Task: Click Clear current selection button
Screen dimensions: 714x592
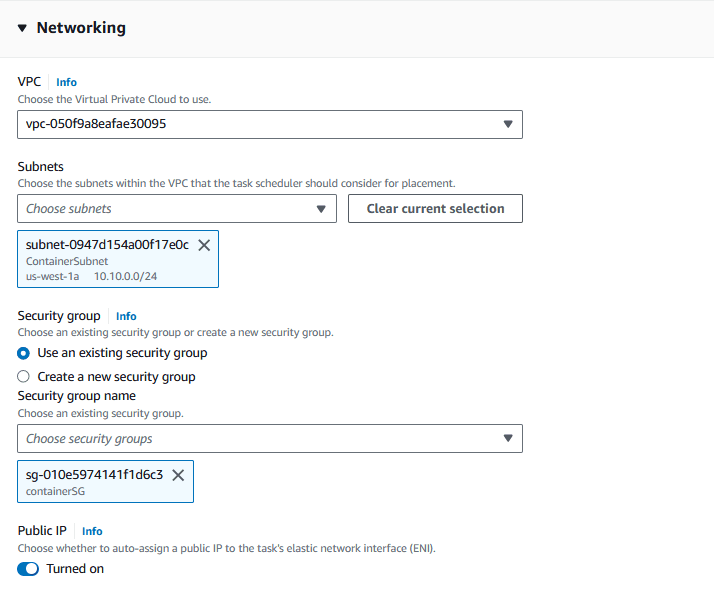Action: (x=435, y=209)
